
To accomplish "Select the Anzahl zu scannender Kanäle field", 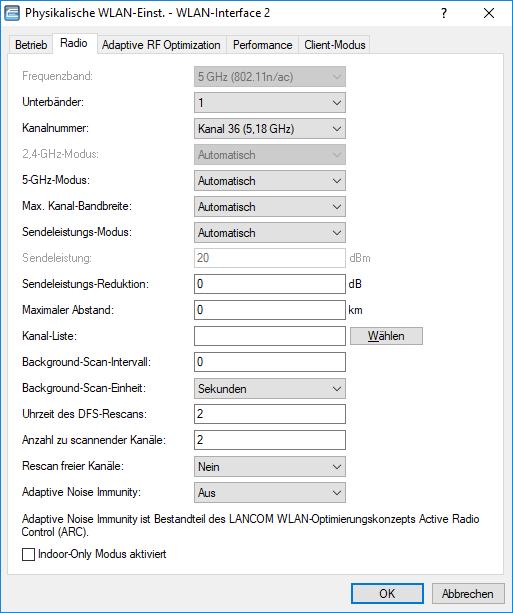I will [270, 440].
